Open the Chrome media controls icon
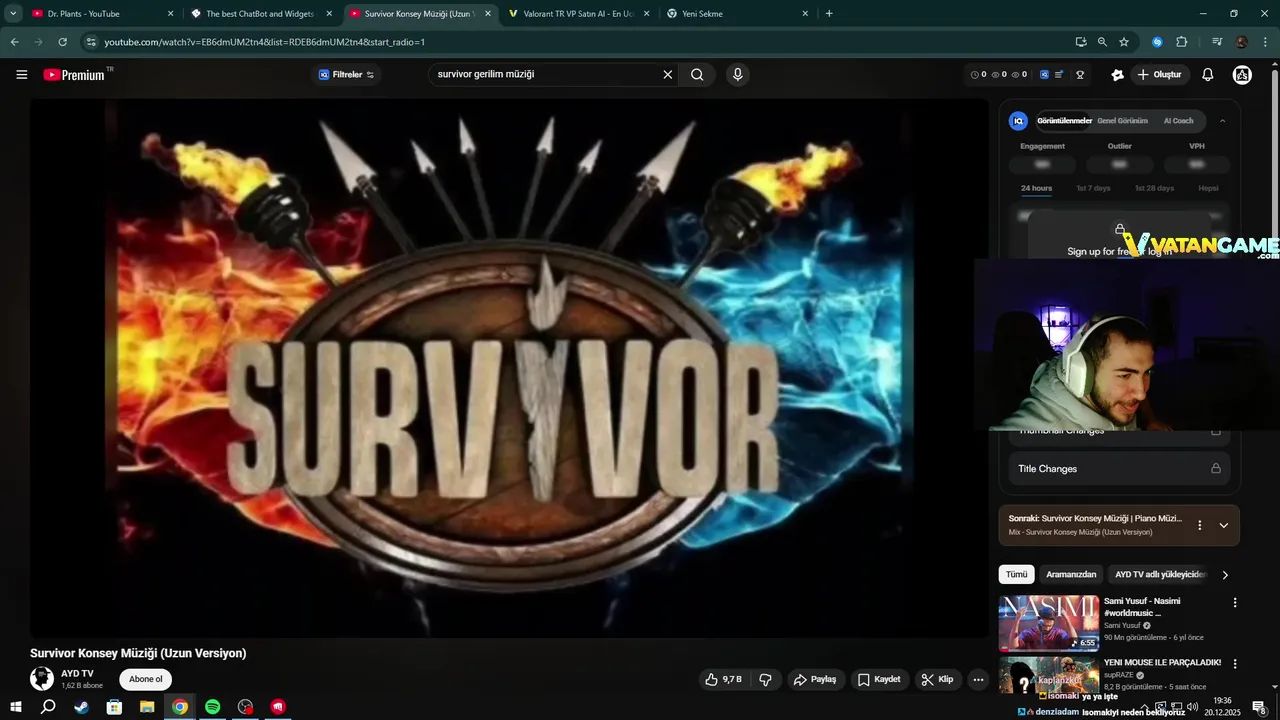Viewport: 1280px width, 720px height. 1217,42
